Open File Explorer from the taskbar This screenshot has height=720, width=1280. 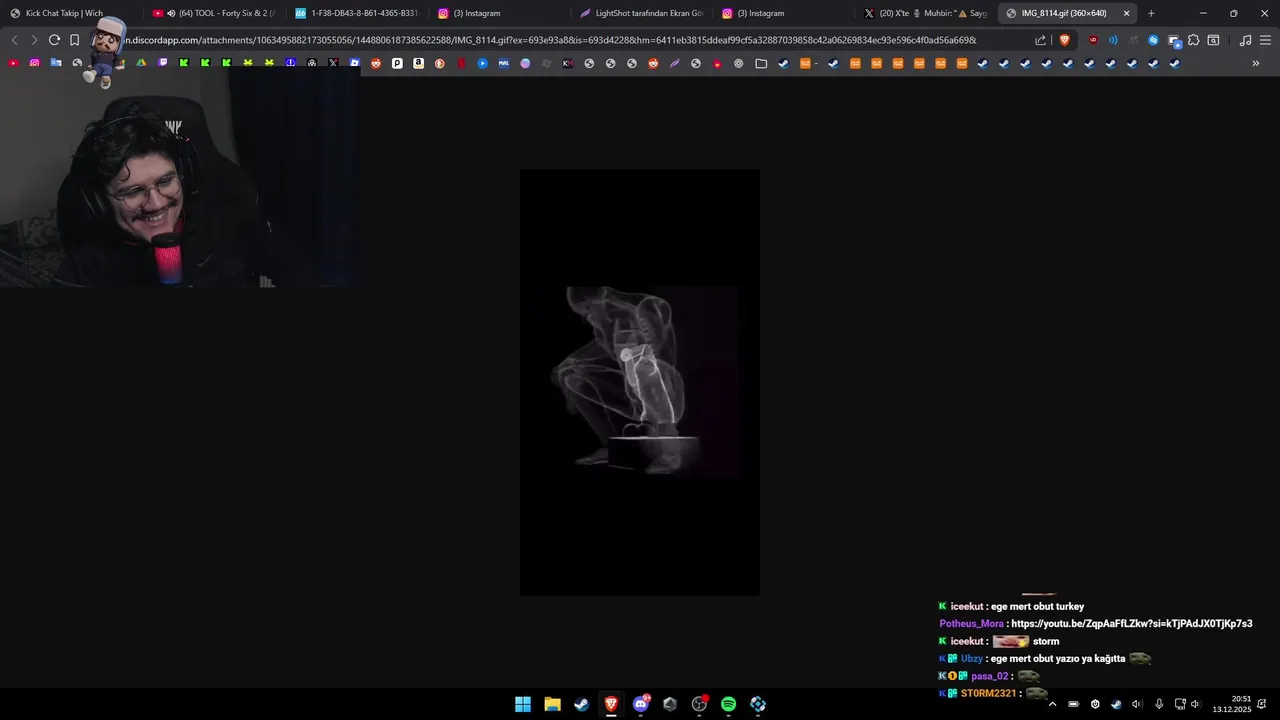[552, 704]
